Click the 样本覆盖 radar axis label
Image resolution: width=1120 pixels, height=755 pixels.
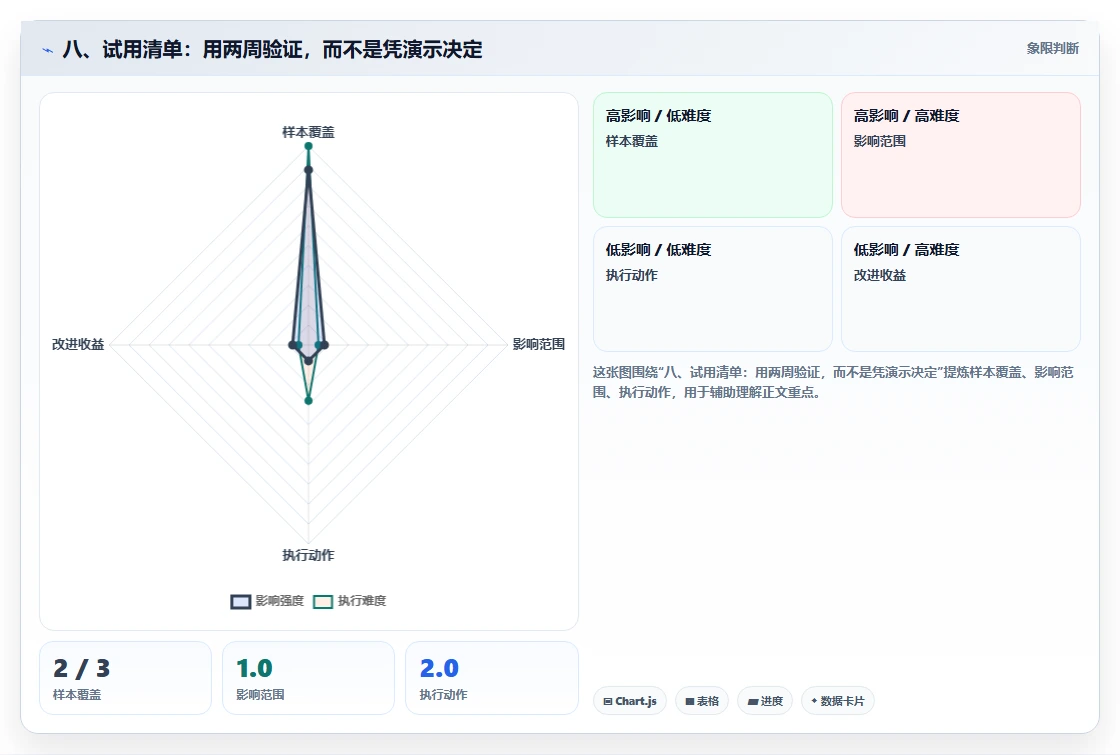click(309, 132)
